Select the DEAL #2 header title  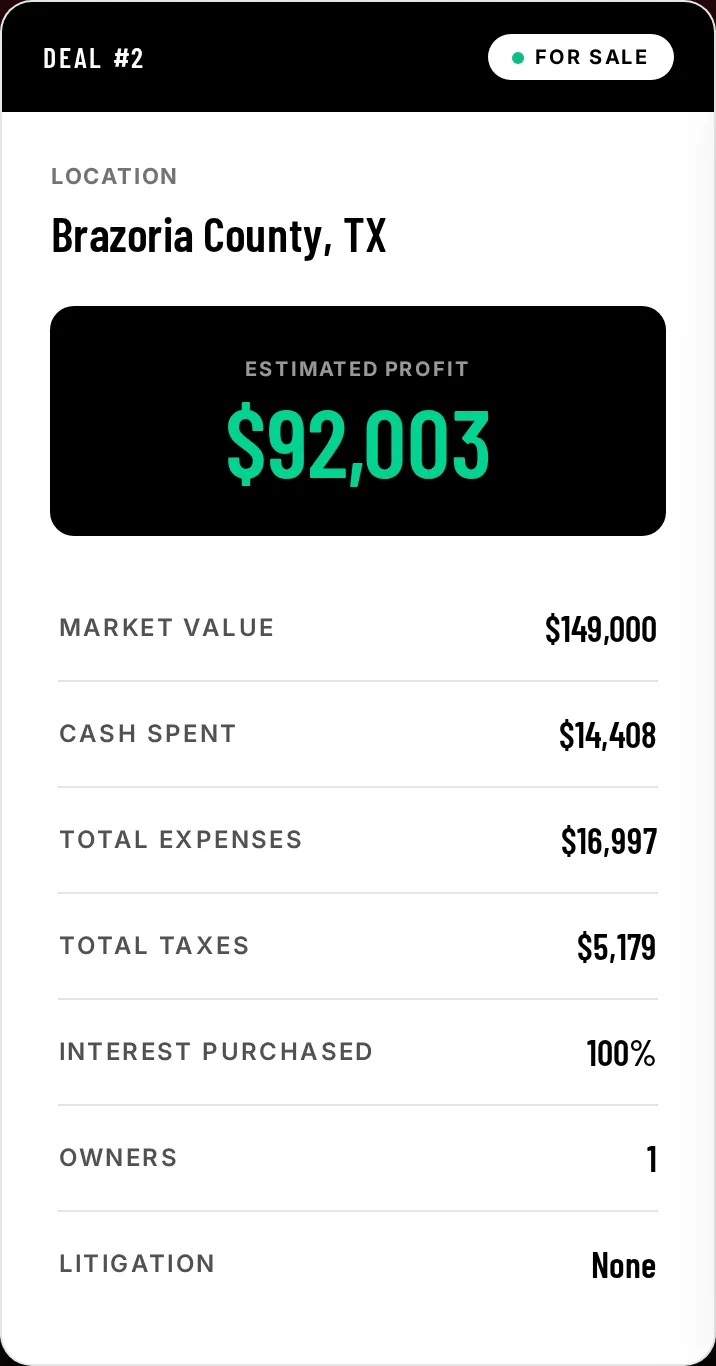pyautogui.click(x=94, y=58)
